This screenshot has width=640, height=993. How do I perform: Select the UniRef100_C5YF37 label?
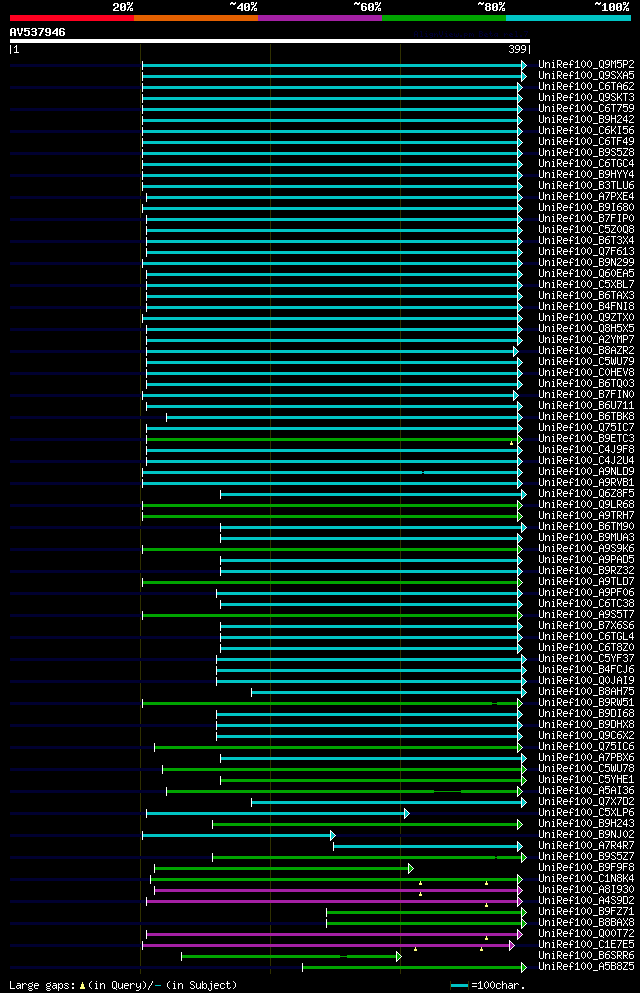pyautogui.click(x=586, y=659)
